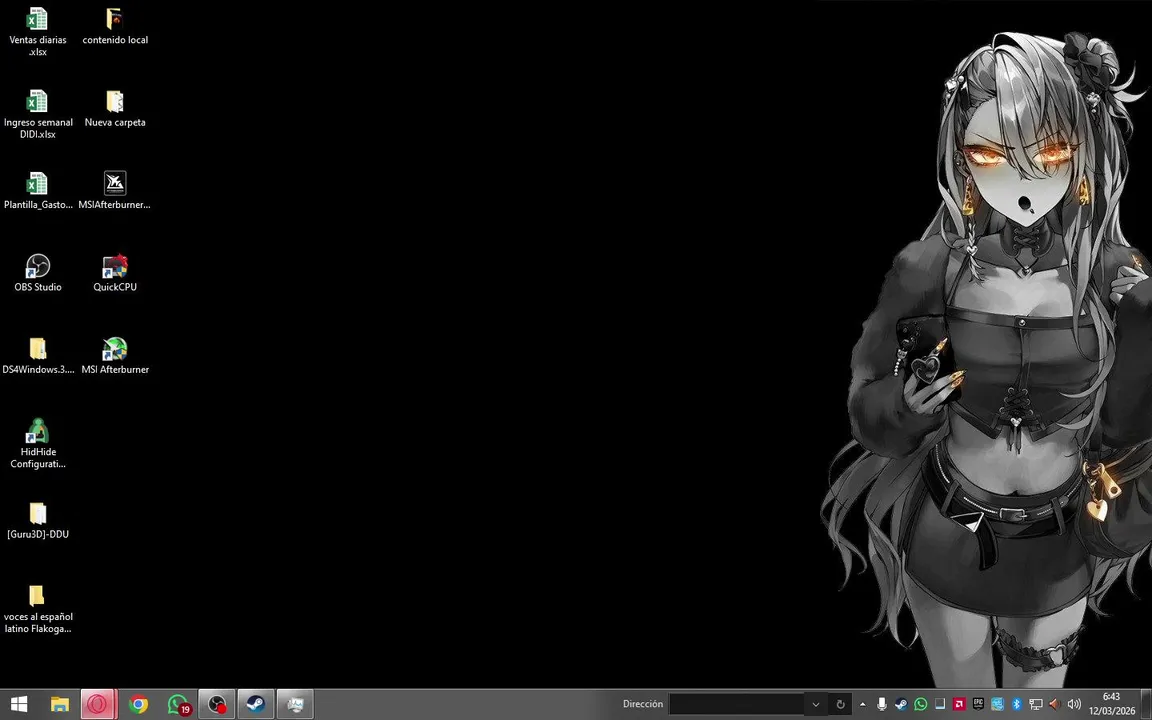Screen dimensions: 1152x720
Task: Launch Opera browser from taskbar
Action: pyautogui.click(x=98, y=705)
